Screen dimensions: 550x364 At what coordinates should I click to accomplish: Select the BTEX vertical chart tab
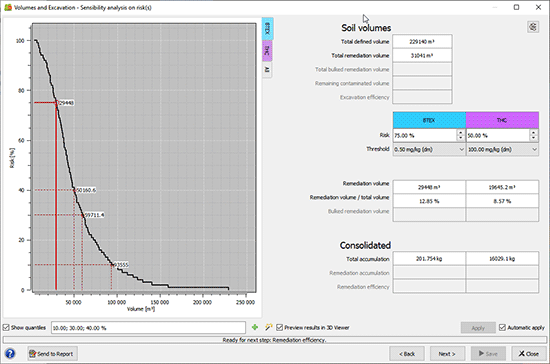(x=267, y=28)
